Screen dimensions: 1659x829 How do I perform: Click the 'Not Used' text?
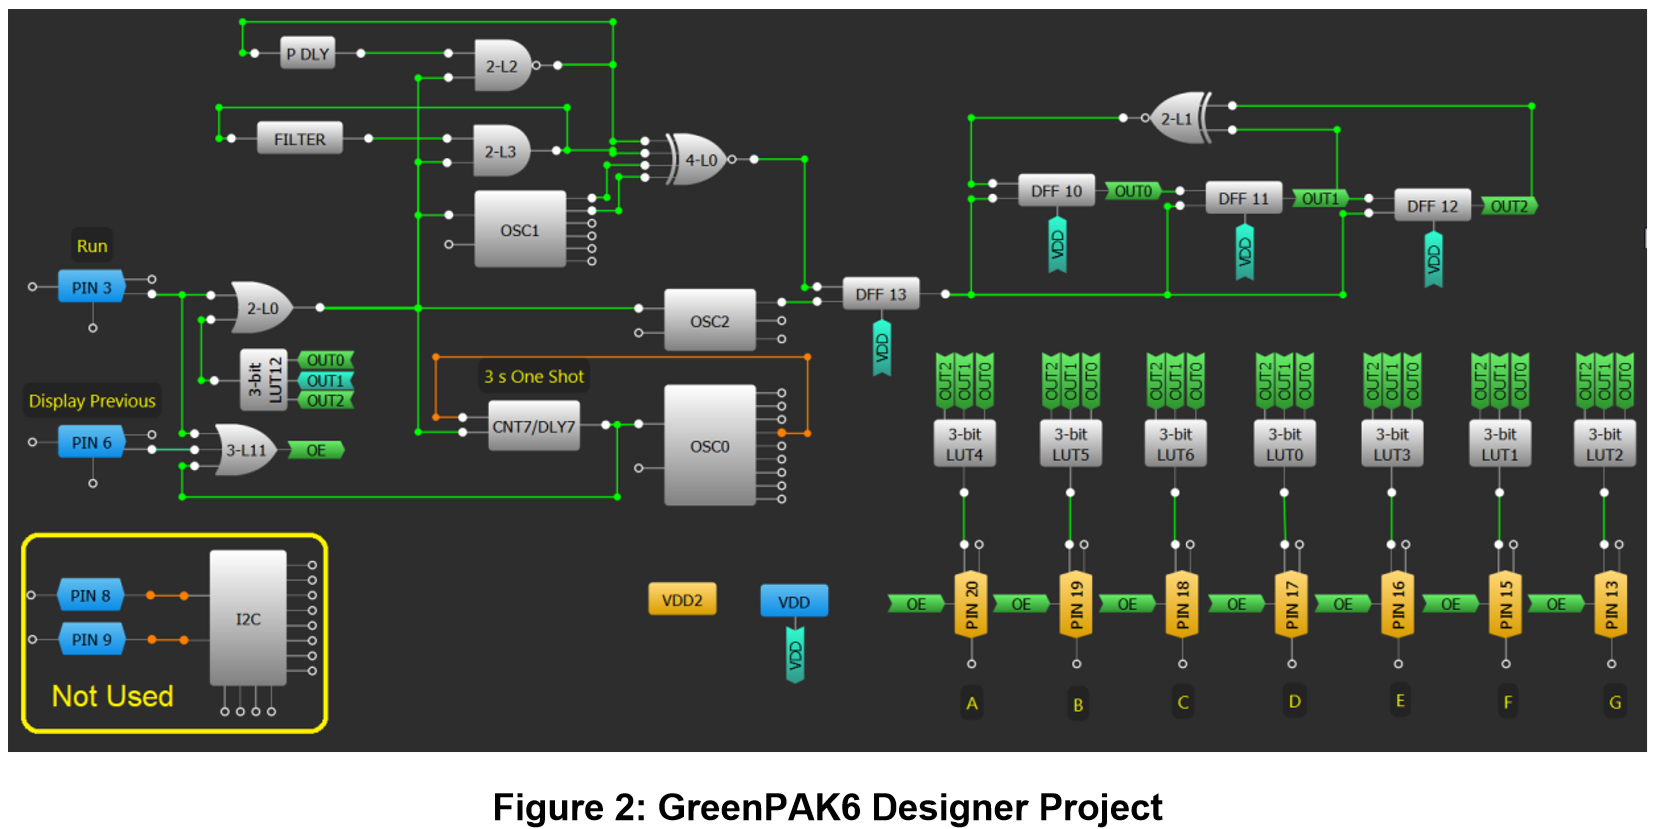point(113,696)
